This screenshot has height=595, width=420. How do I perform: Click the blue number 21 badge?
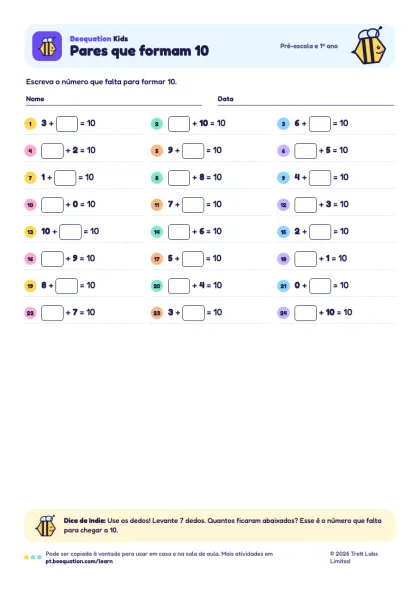283,286
